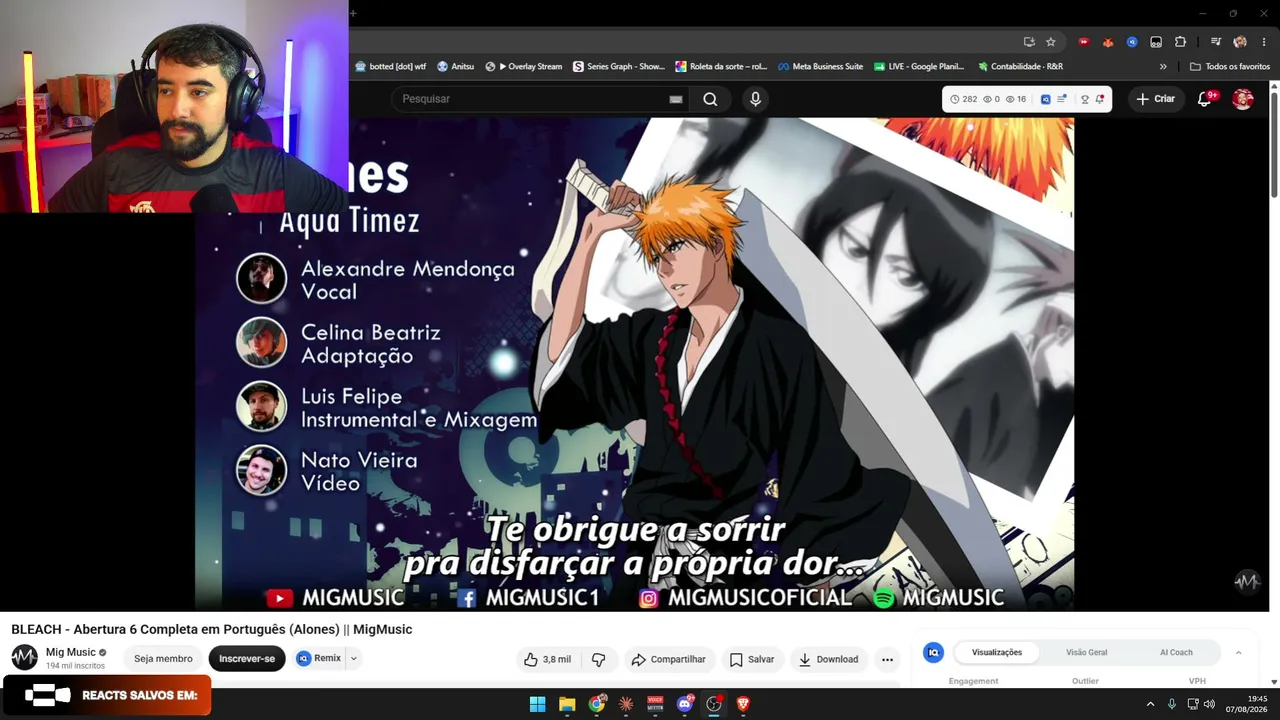Viewport: 1280px width, 720px height.
Task: Open Voicemeeter from the taskbar
Action: coord(655,704)
